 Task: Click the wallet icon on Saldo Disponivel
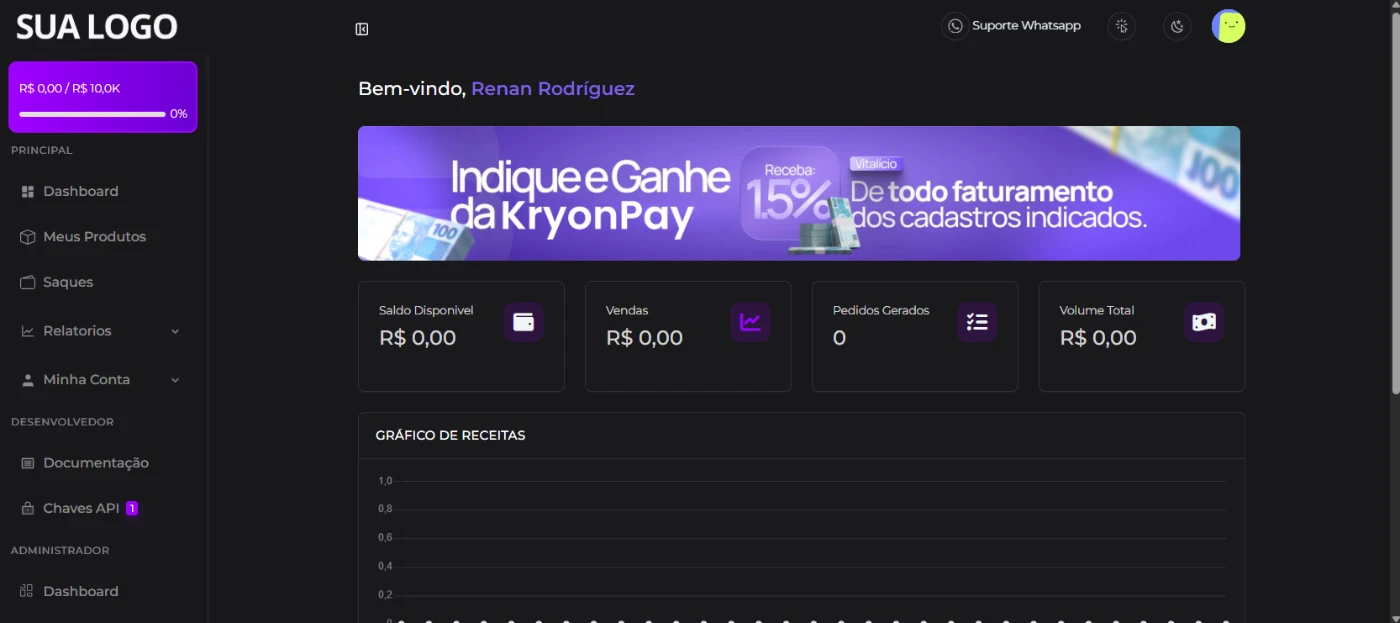point(523,322)
